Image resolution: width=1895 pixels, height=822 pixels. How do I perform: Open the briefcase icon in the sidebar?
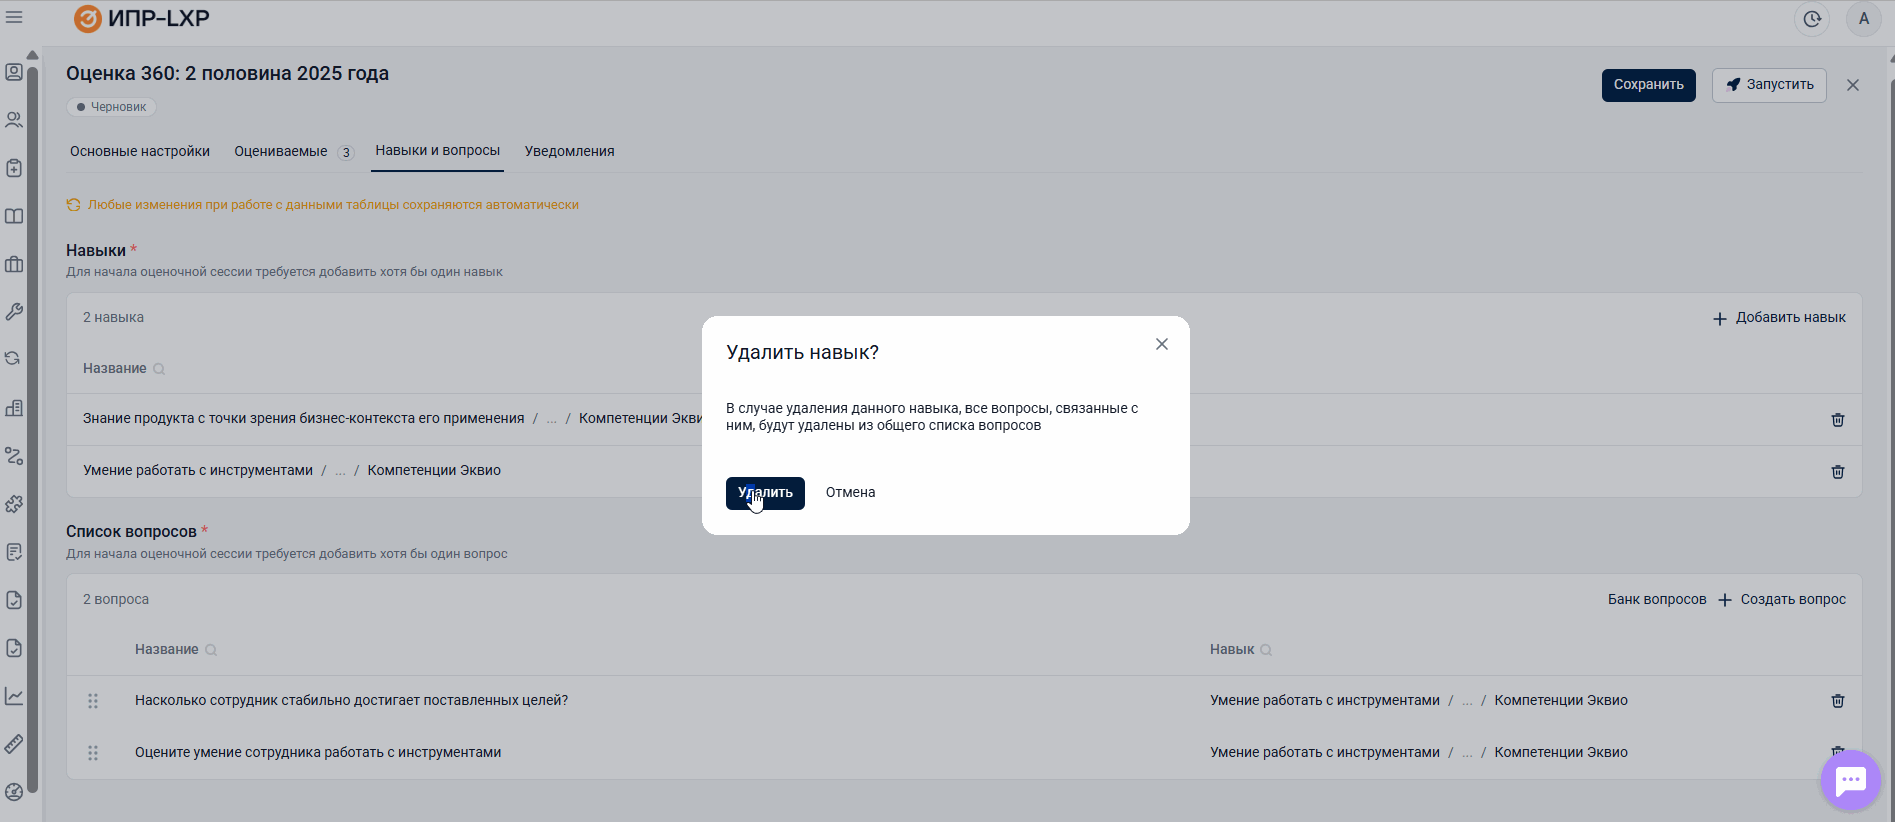[x=14, y=264]
